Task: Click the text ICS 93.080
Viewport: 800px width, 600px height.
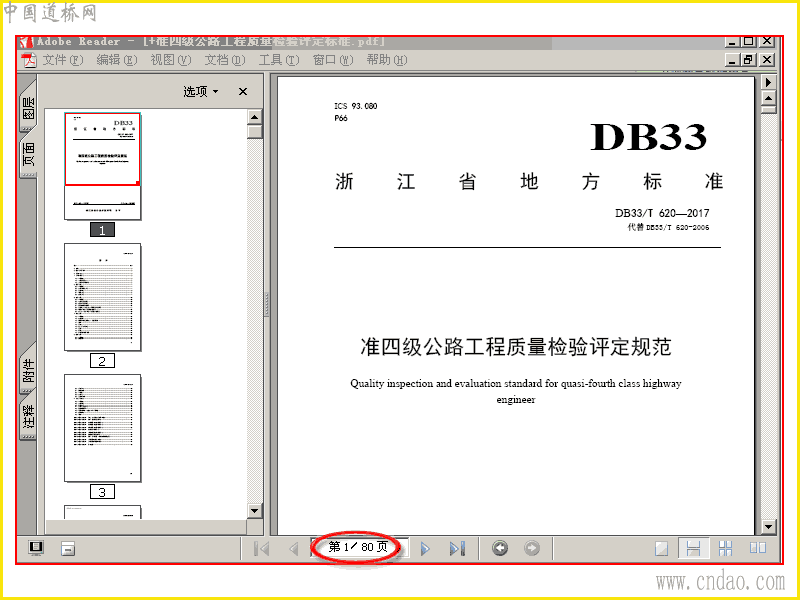Action: coord(356,106)
